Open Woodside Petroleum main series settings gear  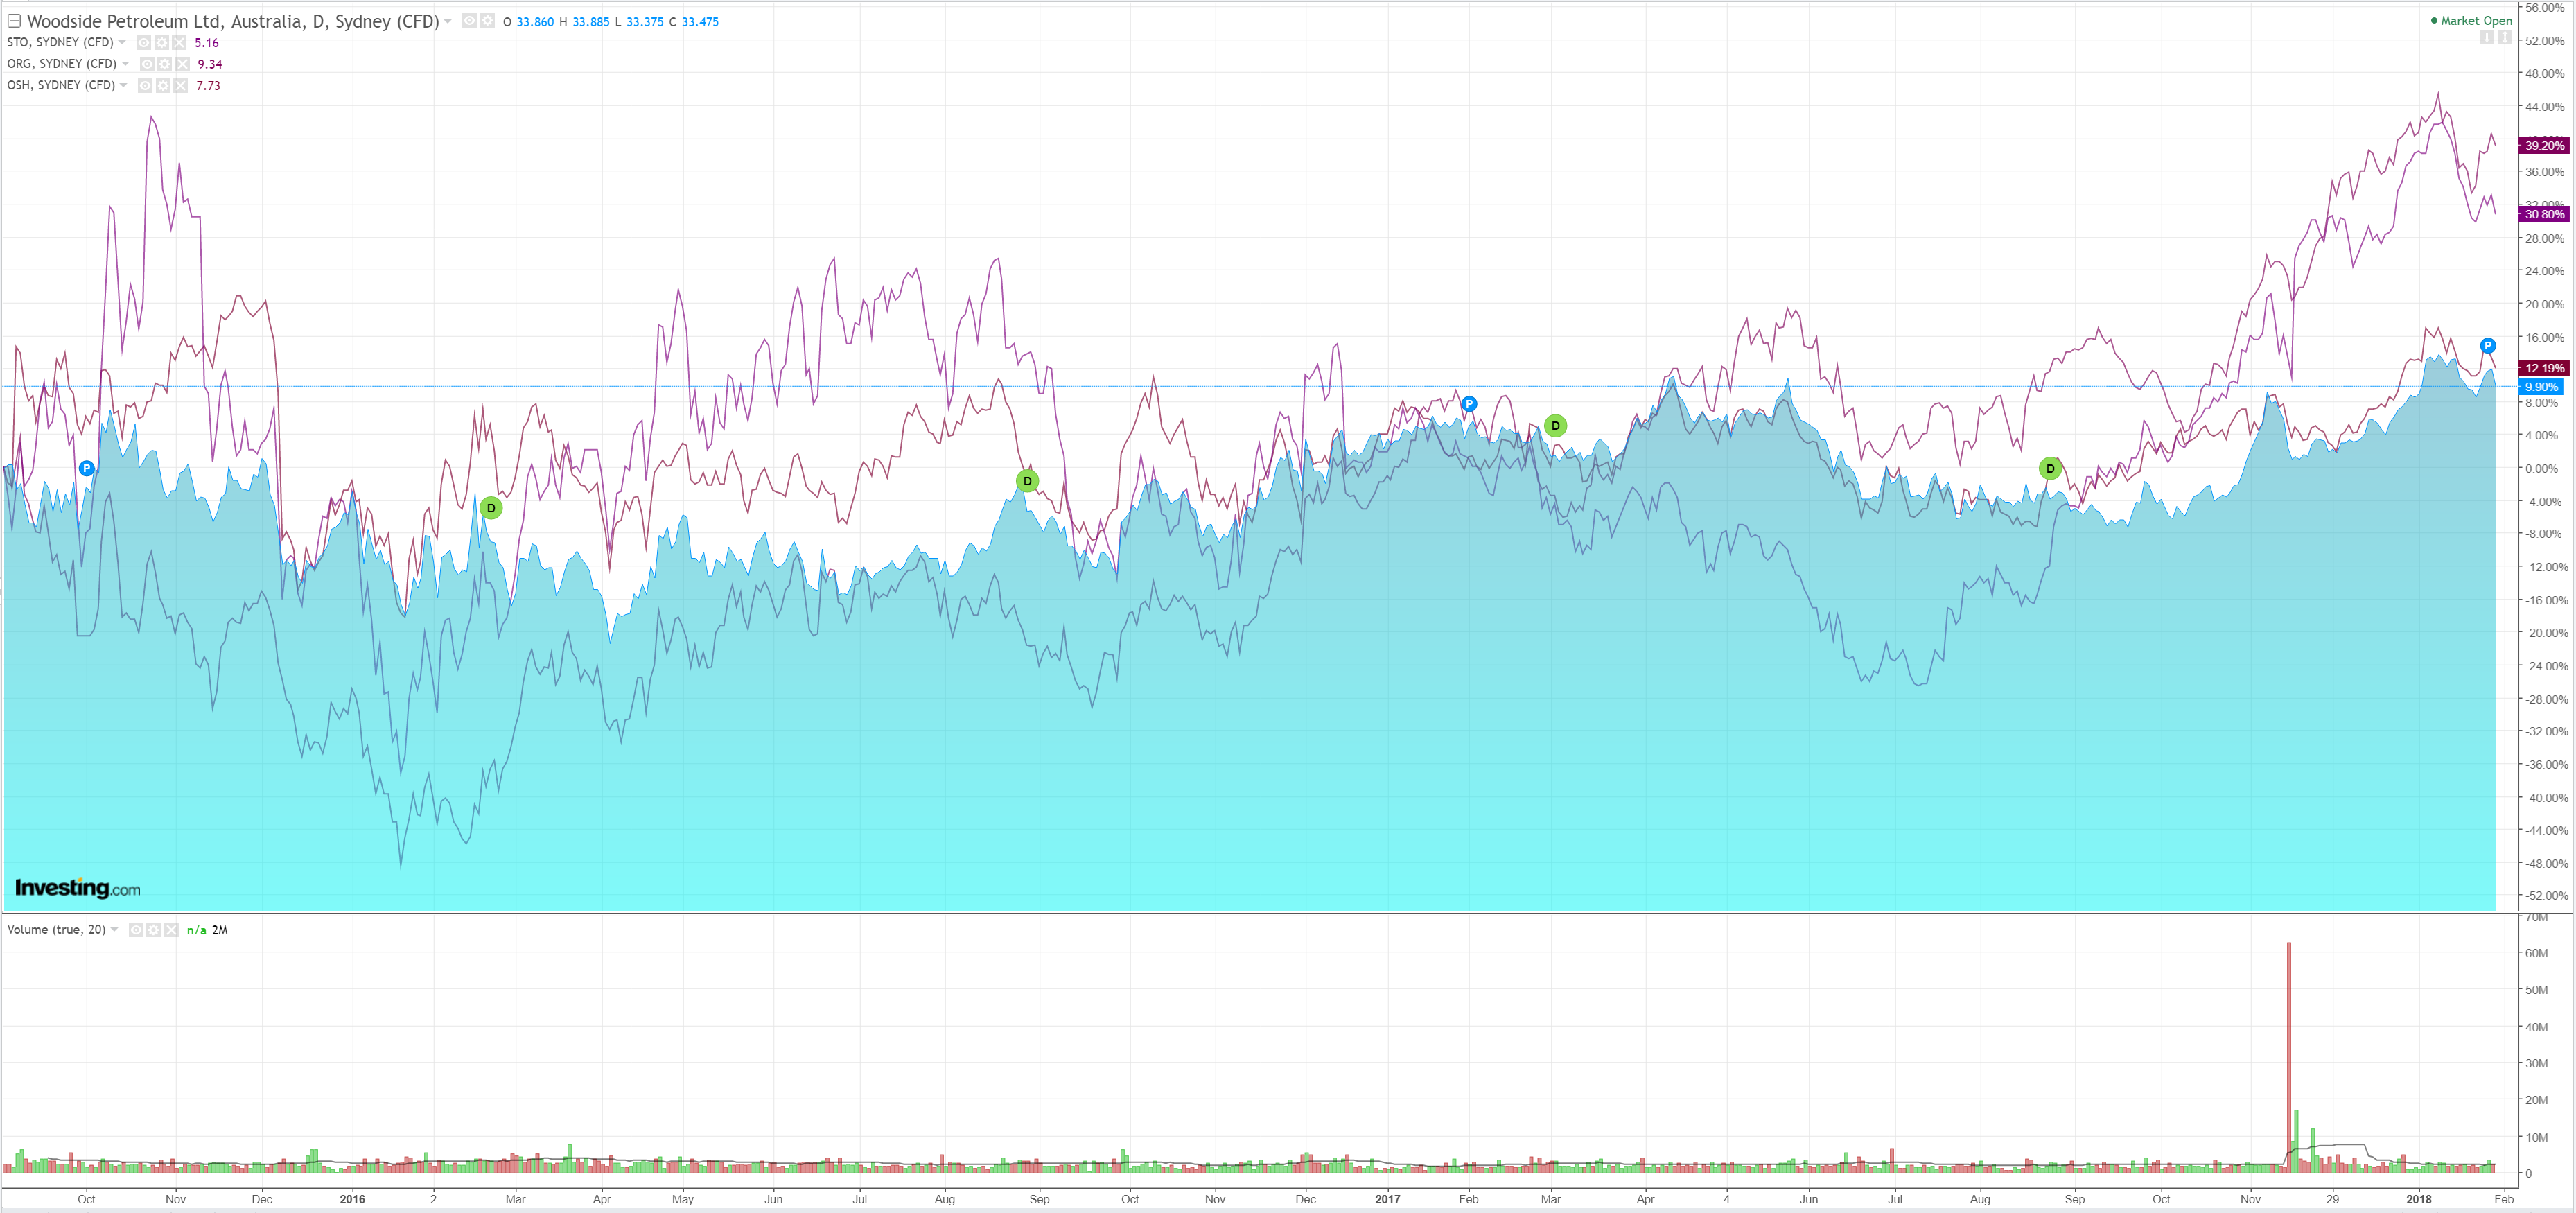tap(487, 21)
